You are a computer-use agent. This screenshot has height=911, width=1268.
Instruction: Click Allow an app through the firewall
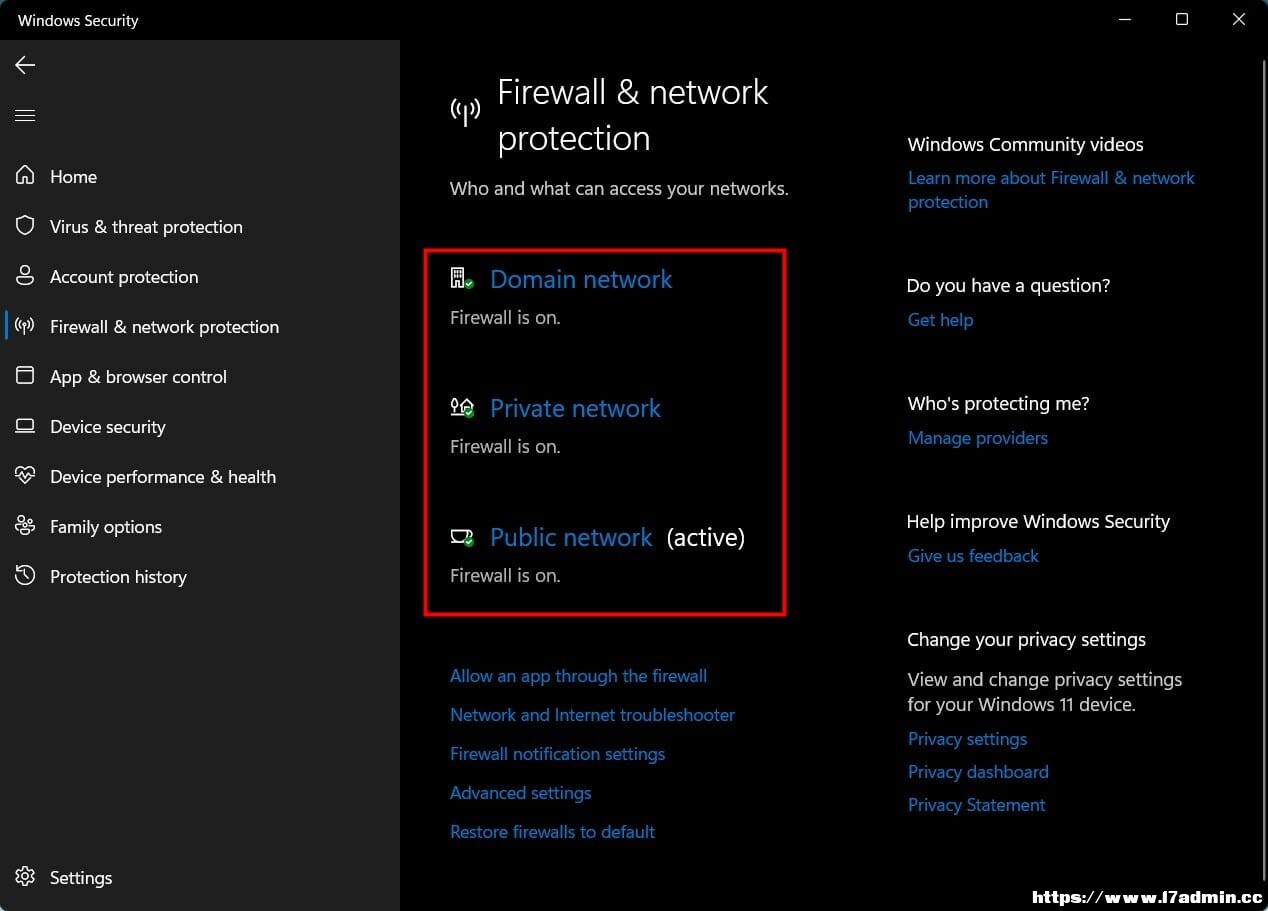pyautogui.click(x=578, y=676)
